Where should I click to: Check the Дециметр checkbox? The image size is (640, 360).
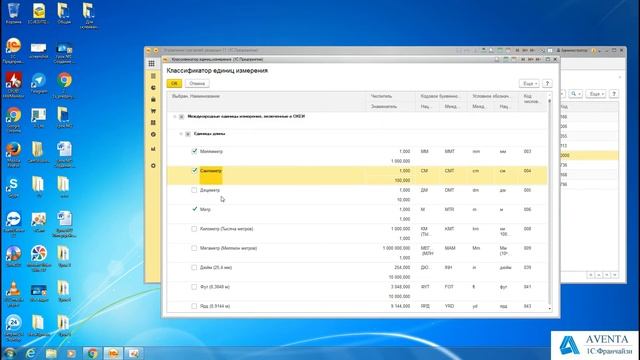tap(194, 190)
